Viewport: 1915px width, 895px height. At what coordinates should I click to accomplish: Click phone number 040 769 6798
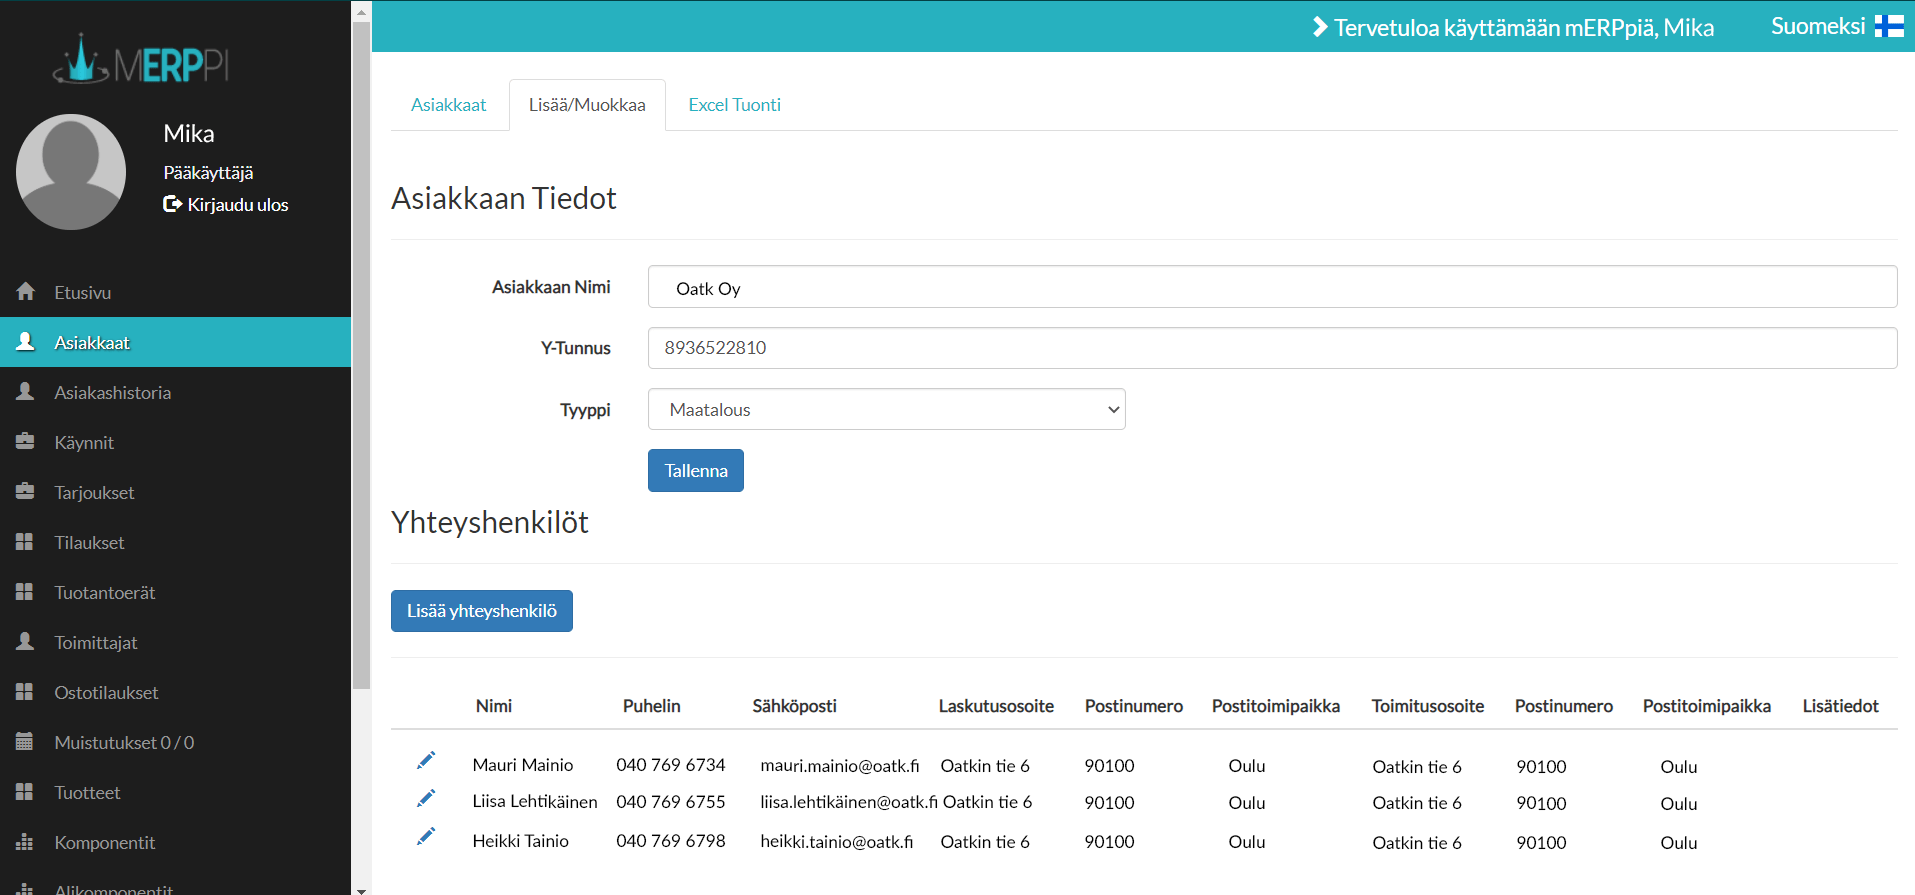click(671, 841)
